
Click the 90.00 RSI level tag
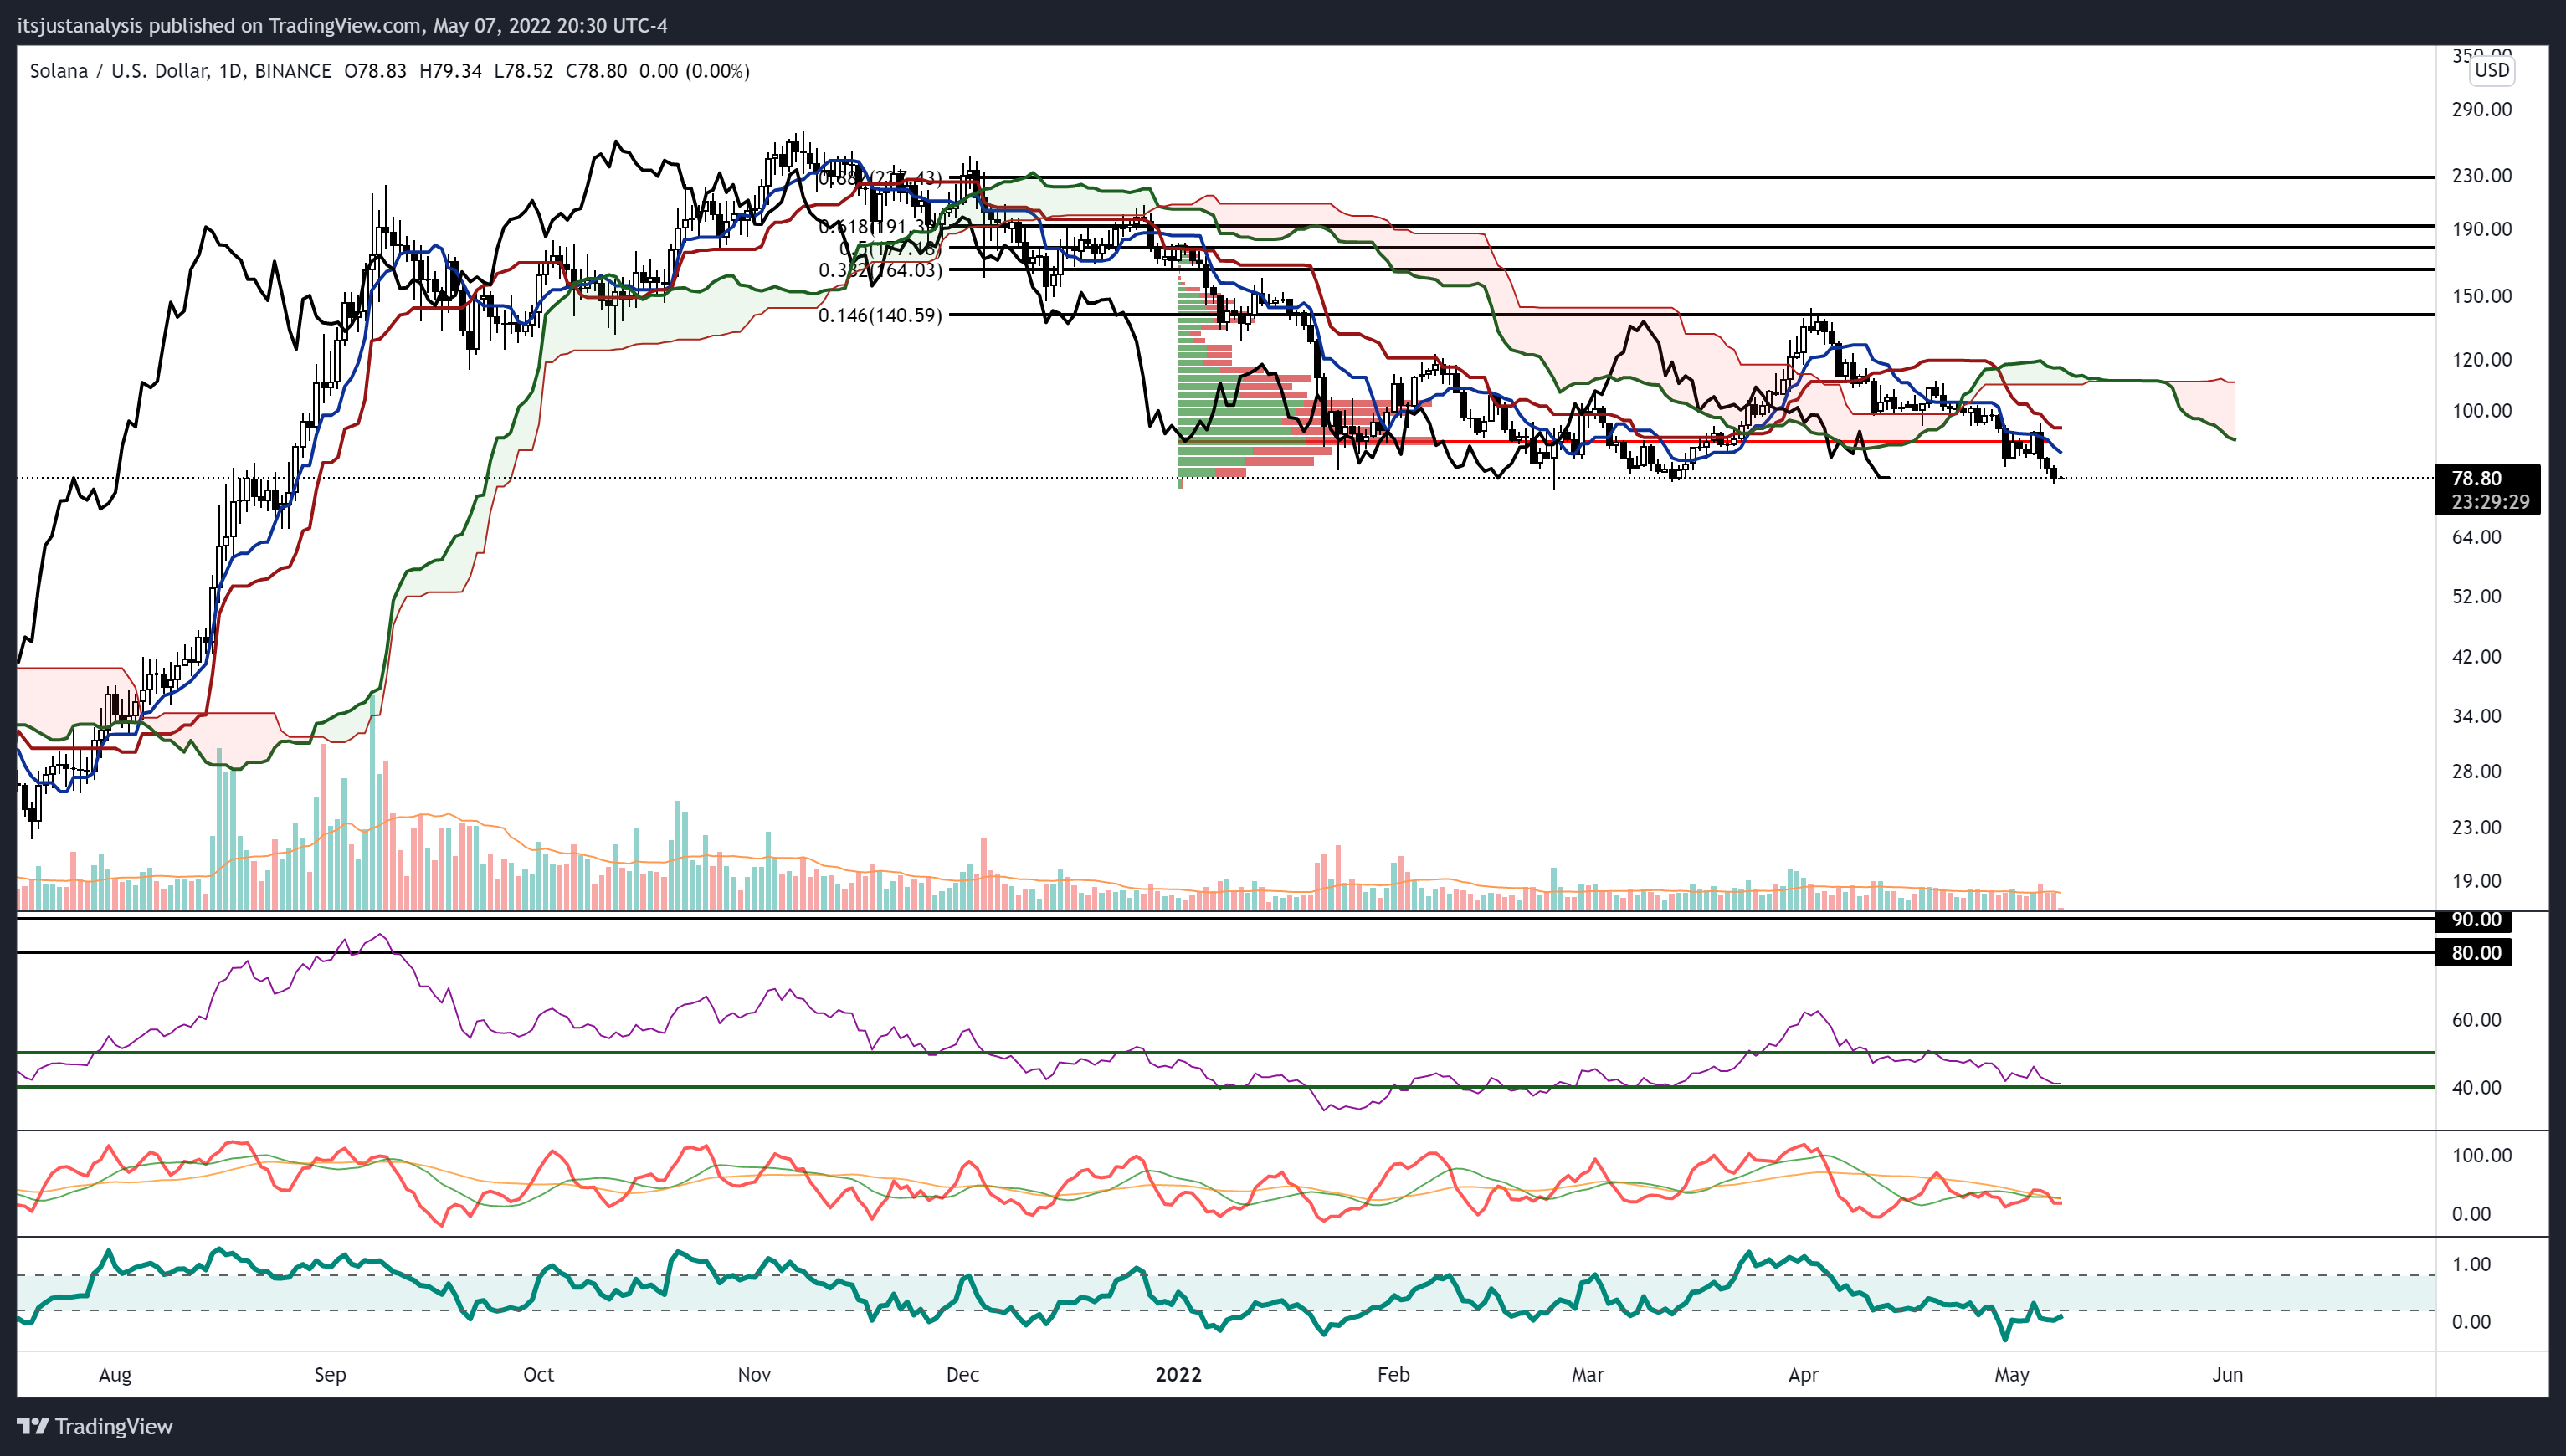(2475, 919)
